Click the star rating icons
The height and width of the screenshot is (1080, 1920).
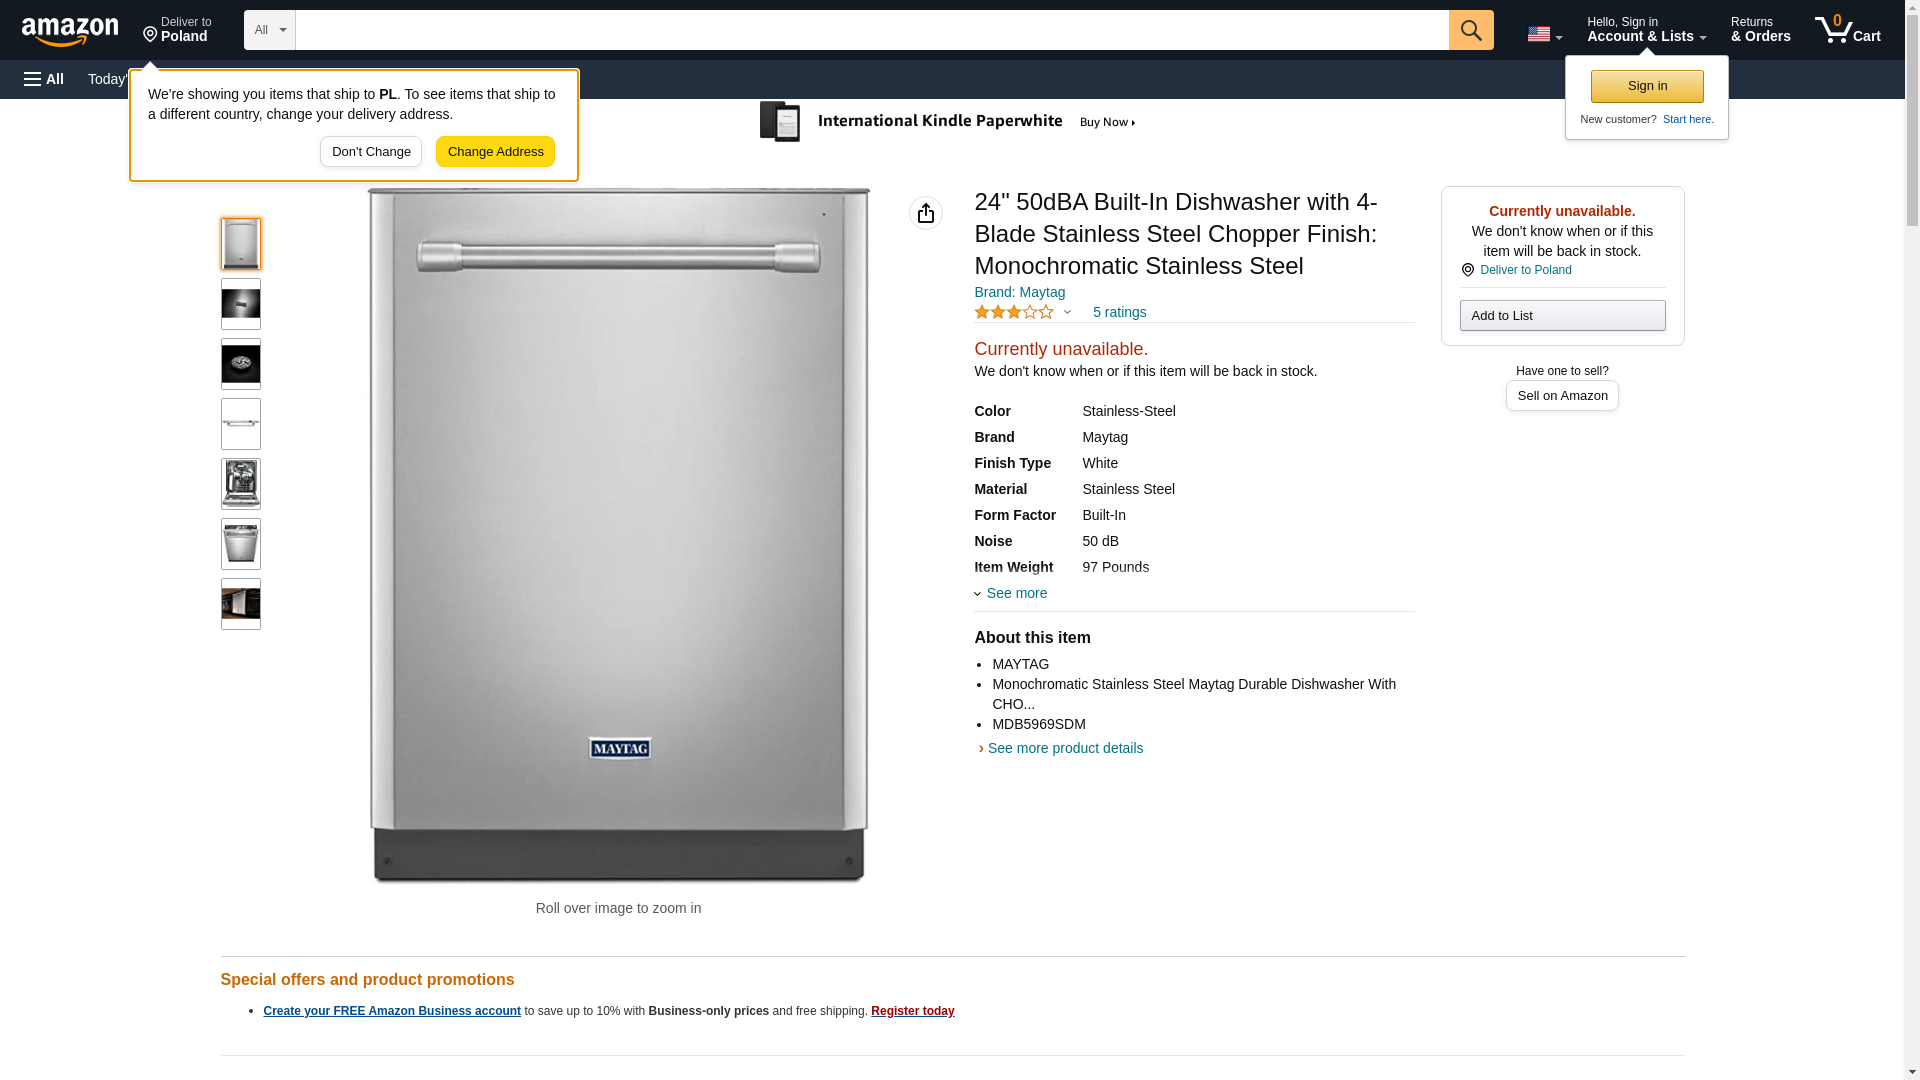pos(1014,312)
